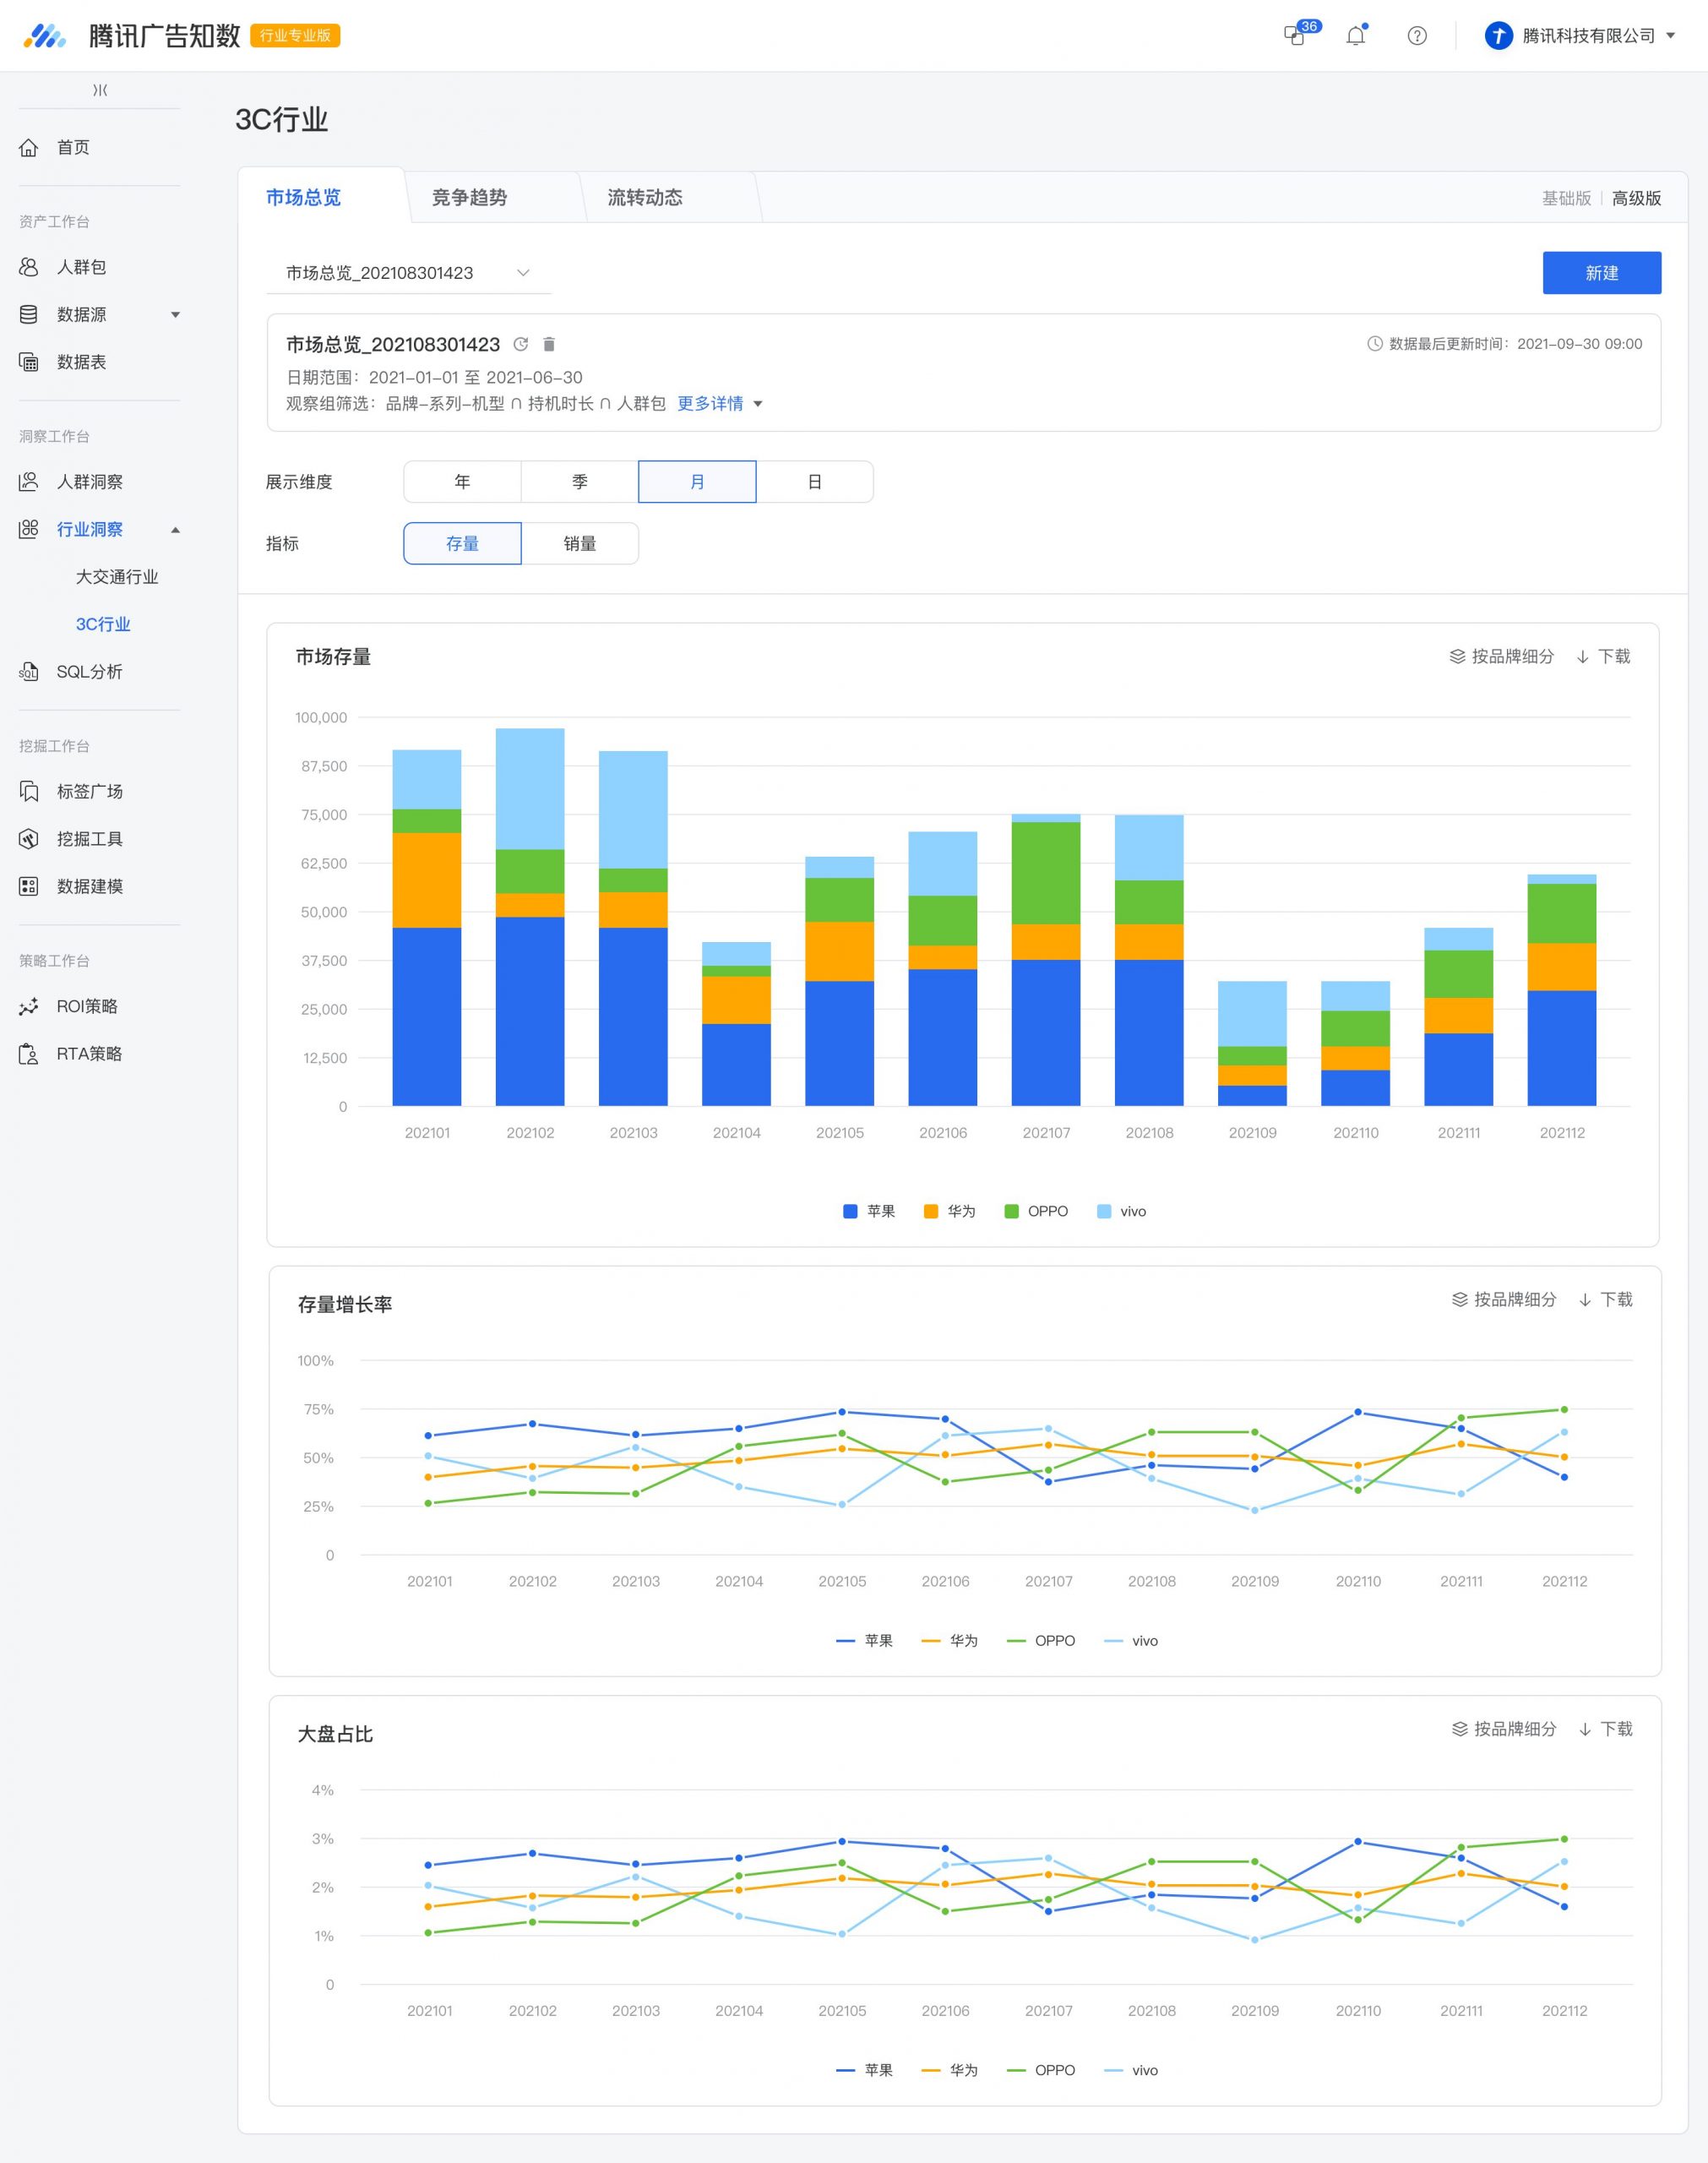This screenshot has width=1708, height=2163.
Task: Expand 更多详情 details
Action: (x=720, y=404)
